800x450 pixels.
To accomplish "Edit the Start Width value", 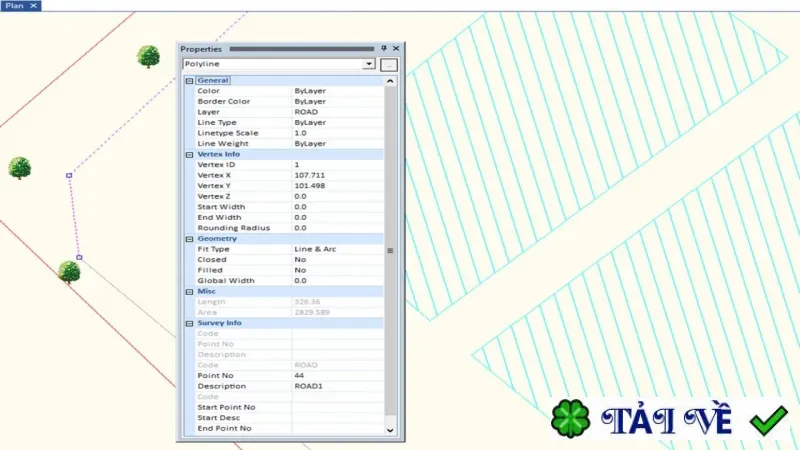I will point(338,207).
